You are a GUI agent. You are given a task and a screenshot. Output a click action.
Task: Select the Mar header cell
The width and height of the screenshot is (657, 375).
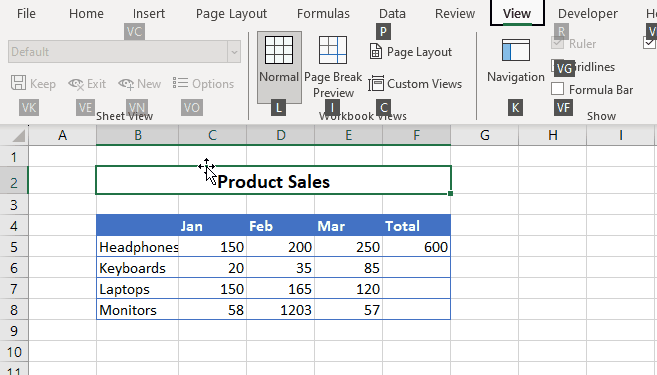[348, 226]
